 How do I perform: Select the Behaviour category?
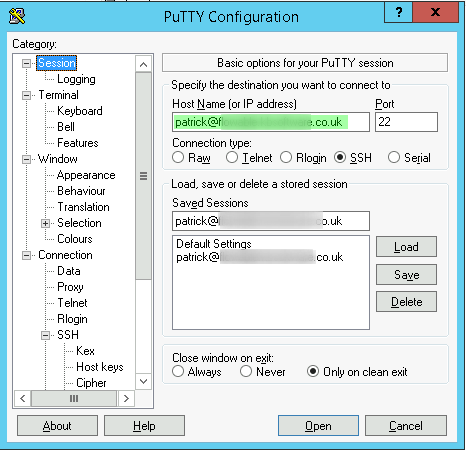pos(81,191)
